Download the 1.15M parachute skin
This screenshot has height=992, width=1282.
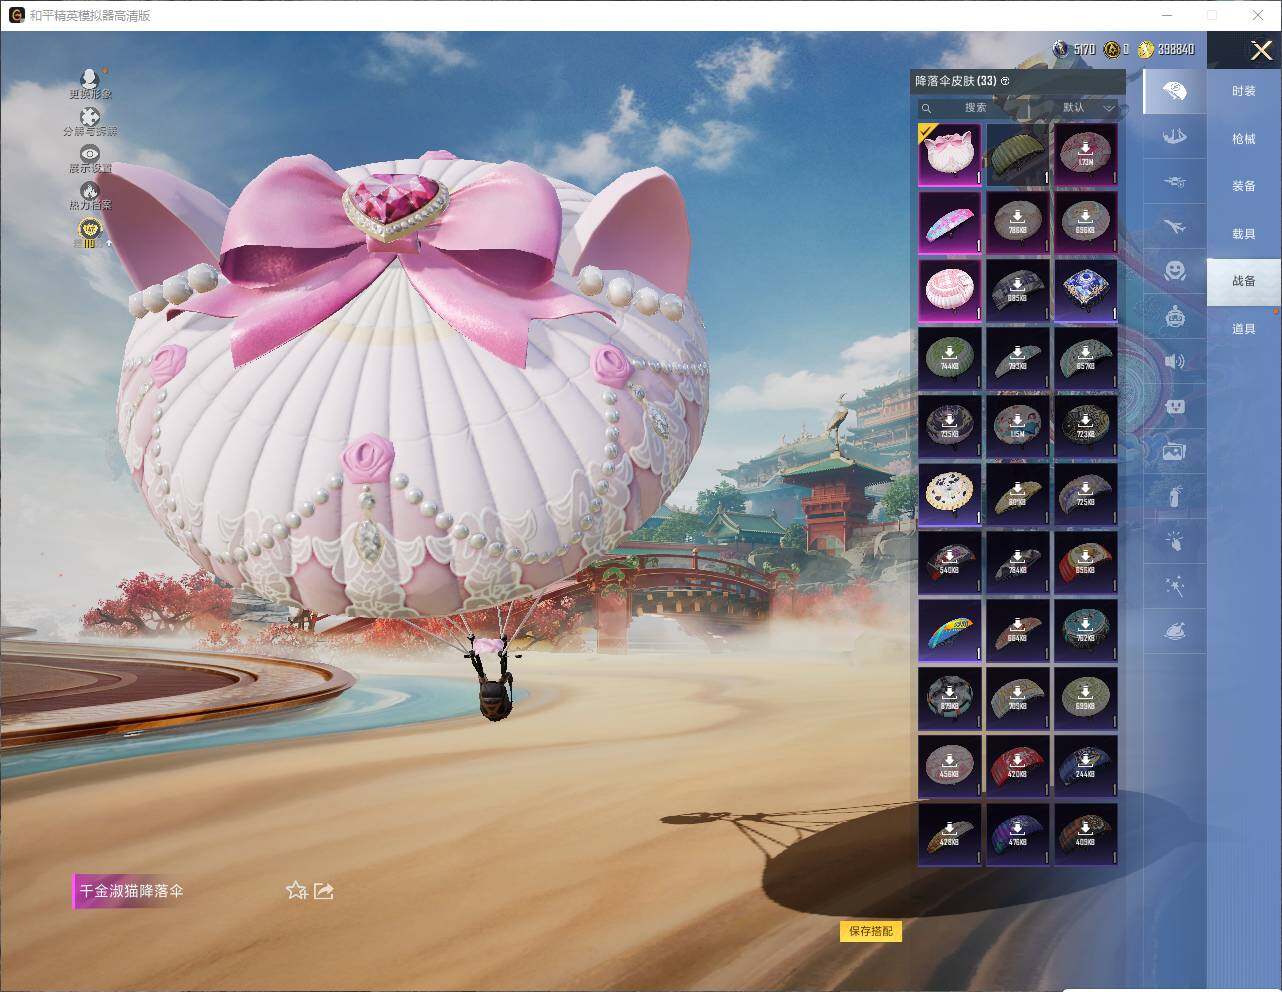[x=1017, y=426]
